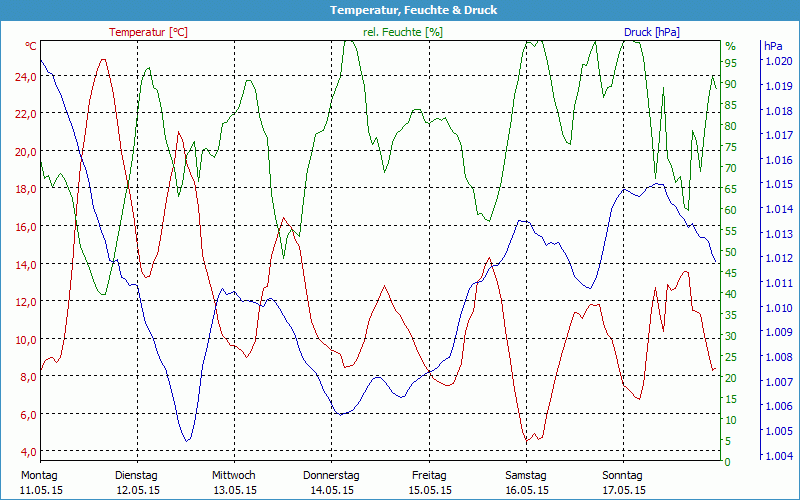Click the 'Dienstag' day label
Viewport: 800px width, 500px height.
136,476
